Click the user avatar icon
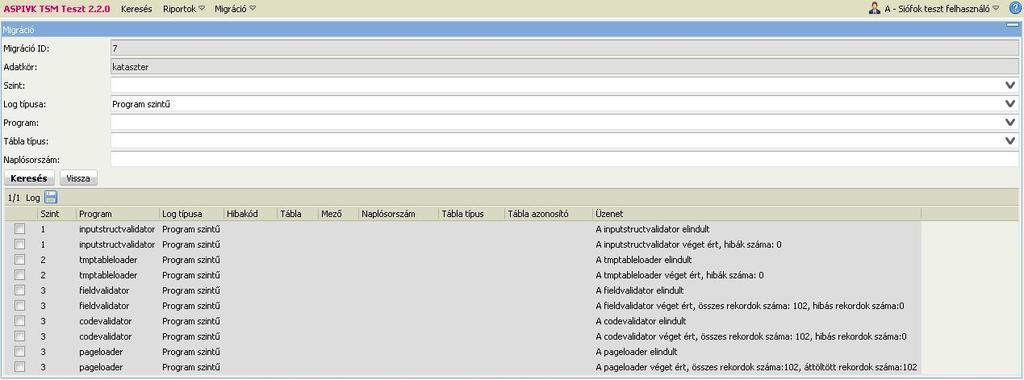The height and width of the screenshot is (380, 1024). tap(874, 8)
